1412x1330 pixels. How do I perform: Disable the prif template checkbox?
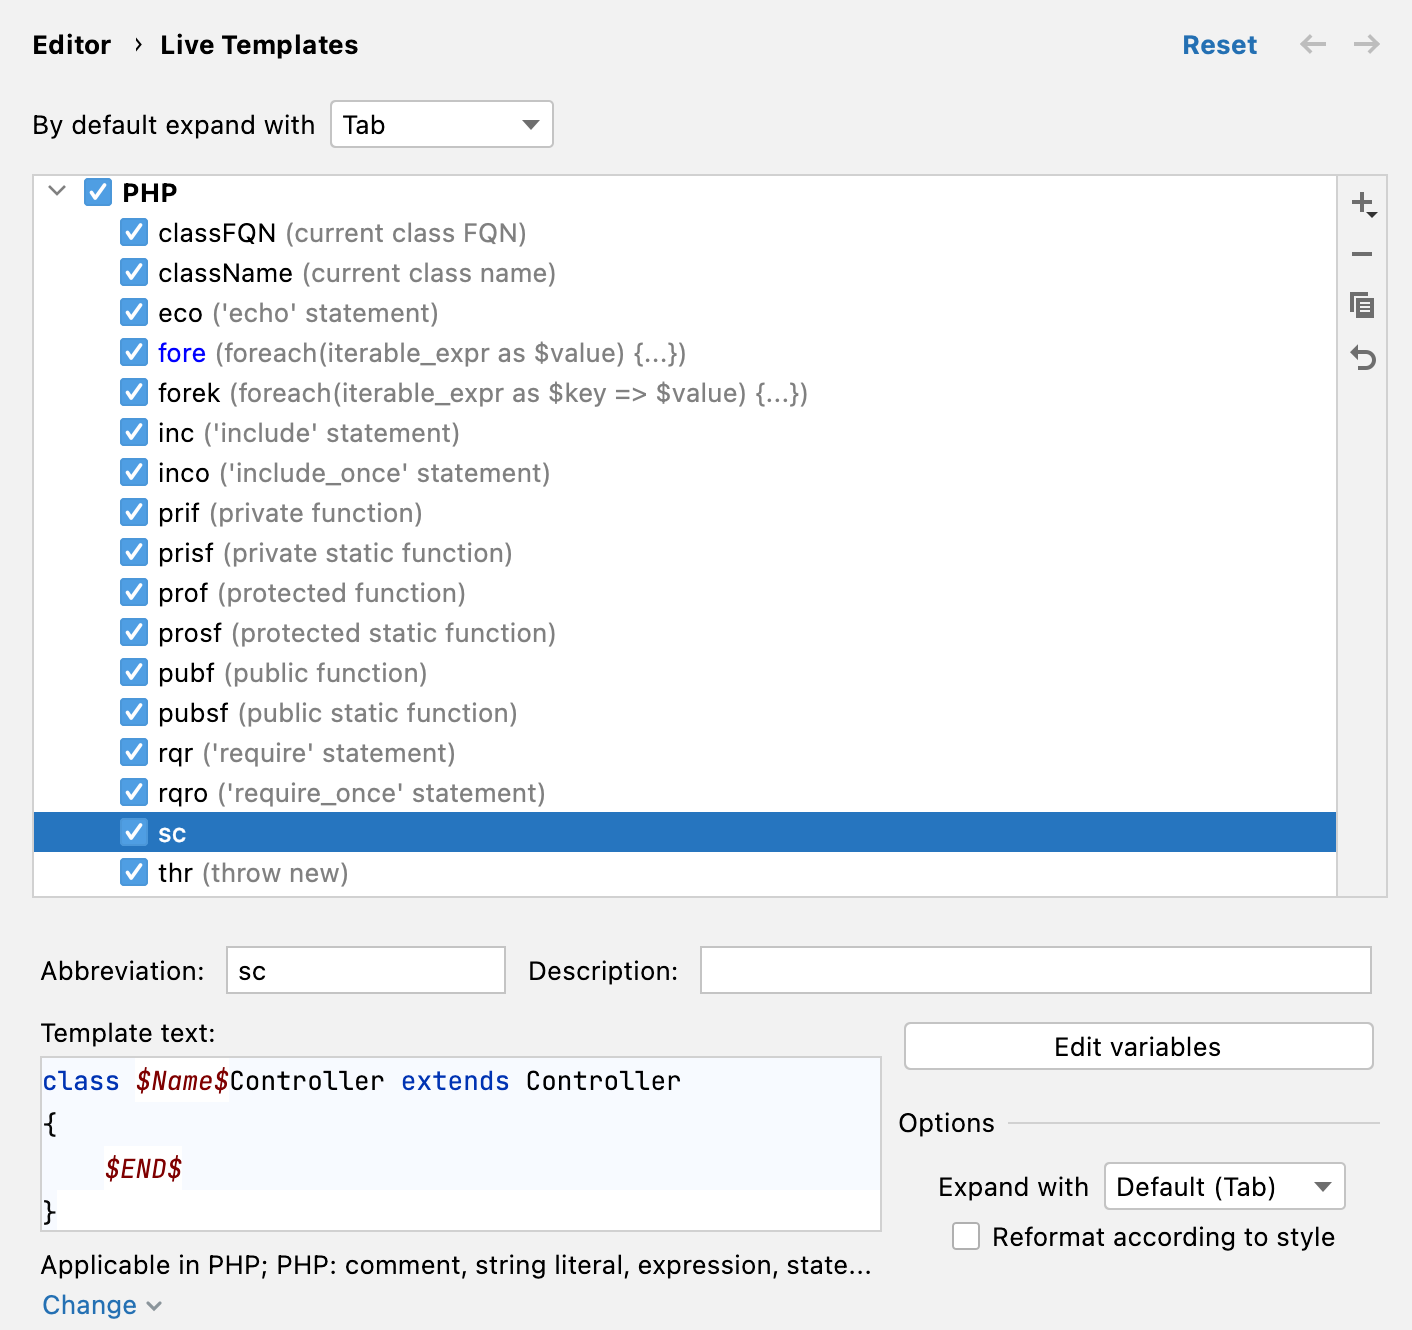[x=134, y=512]
